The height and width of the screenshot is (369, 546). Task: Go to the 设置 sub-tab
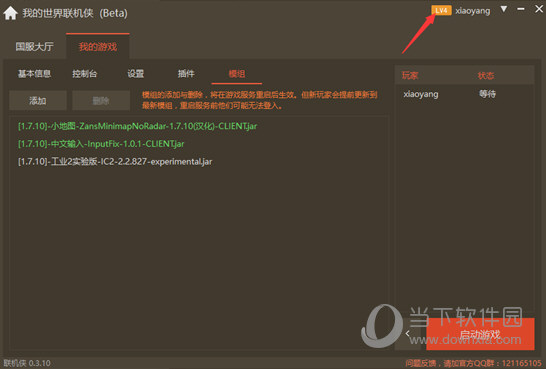[x=135, y=74]
